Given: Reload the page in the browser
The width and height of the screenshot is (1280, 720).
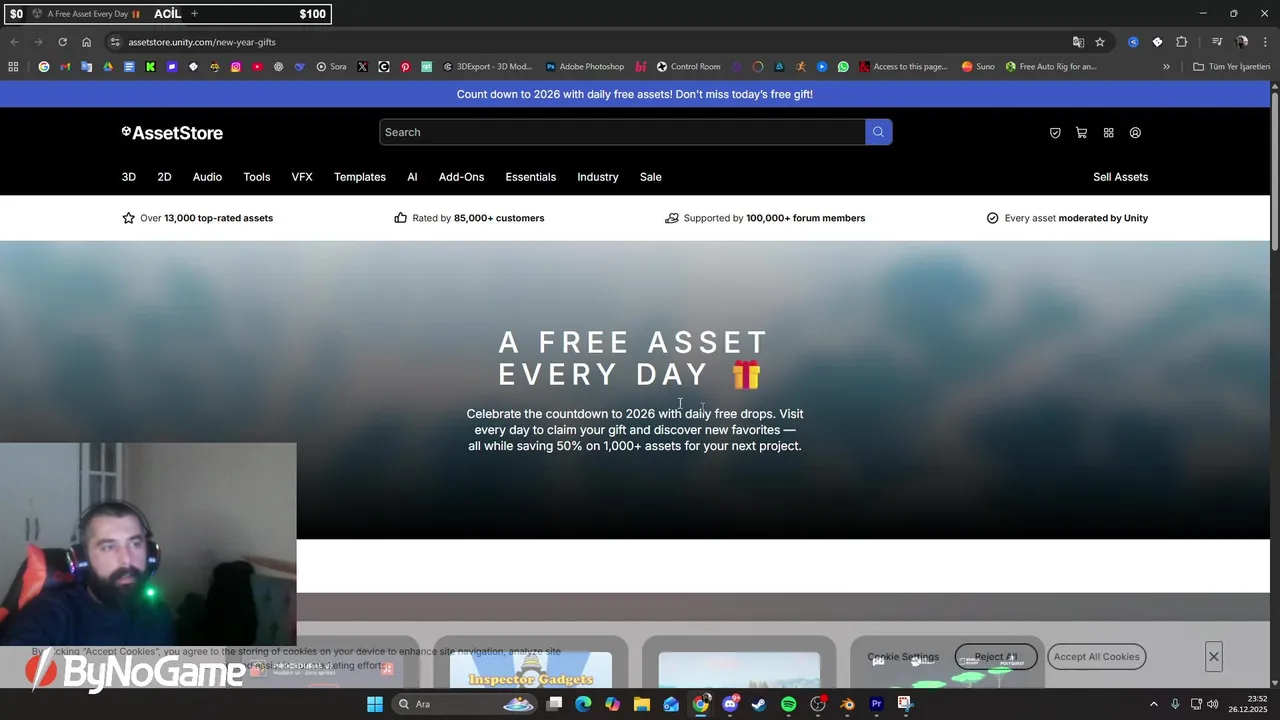Looking at the screenshot, I should pyautogui.click(x=62, y=42).
